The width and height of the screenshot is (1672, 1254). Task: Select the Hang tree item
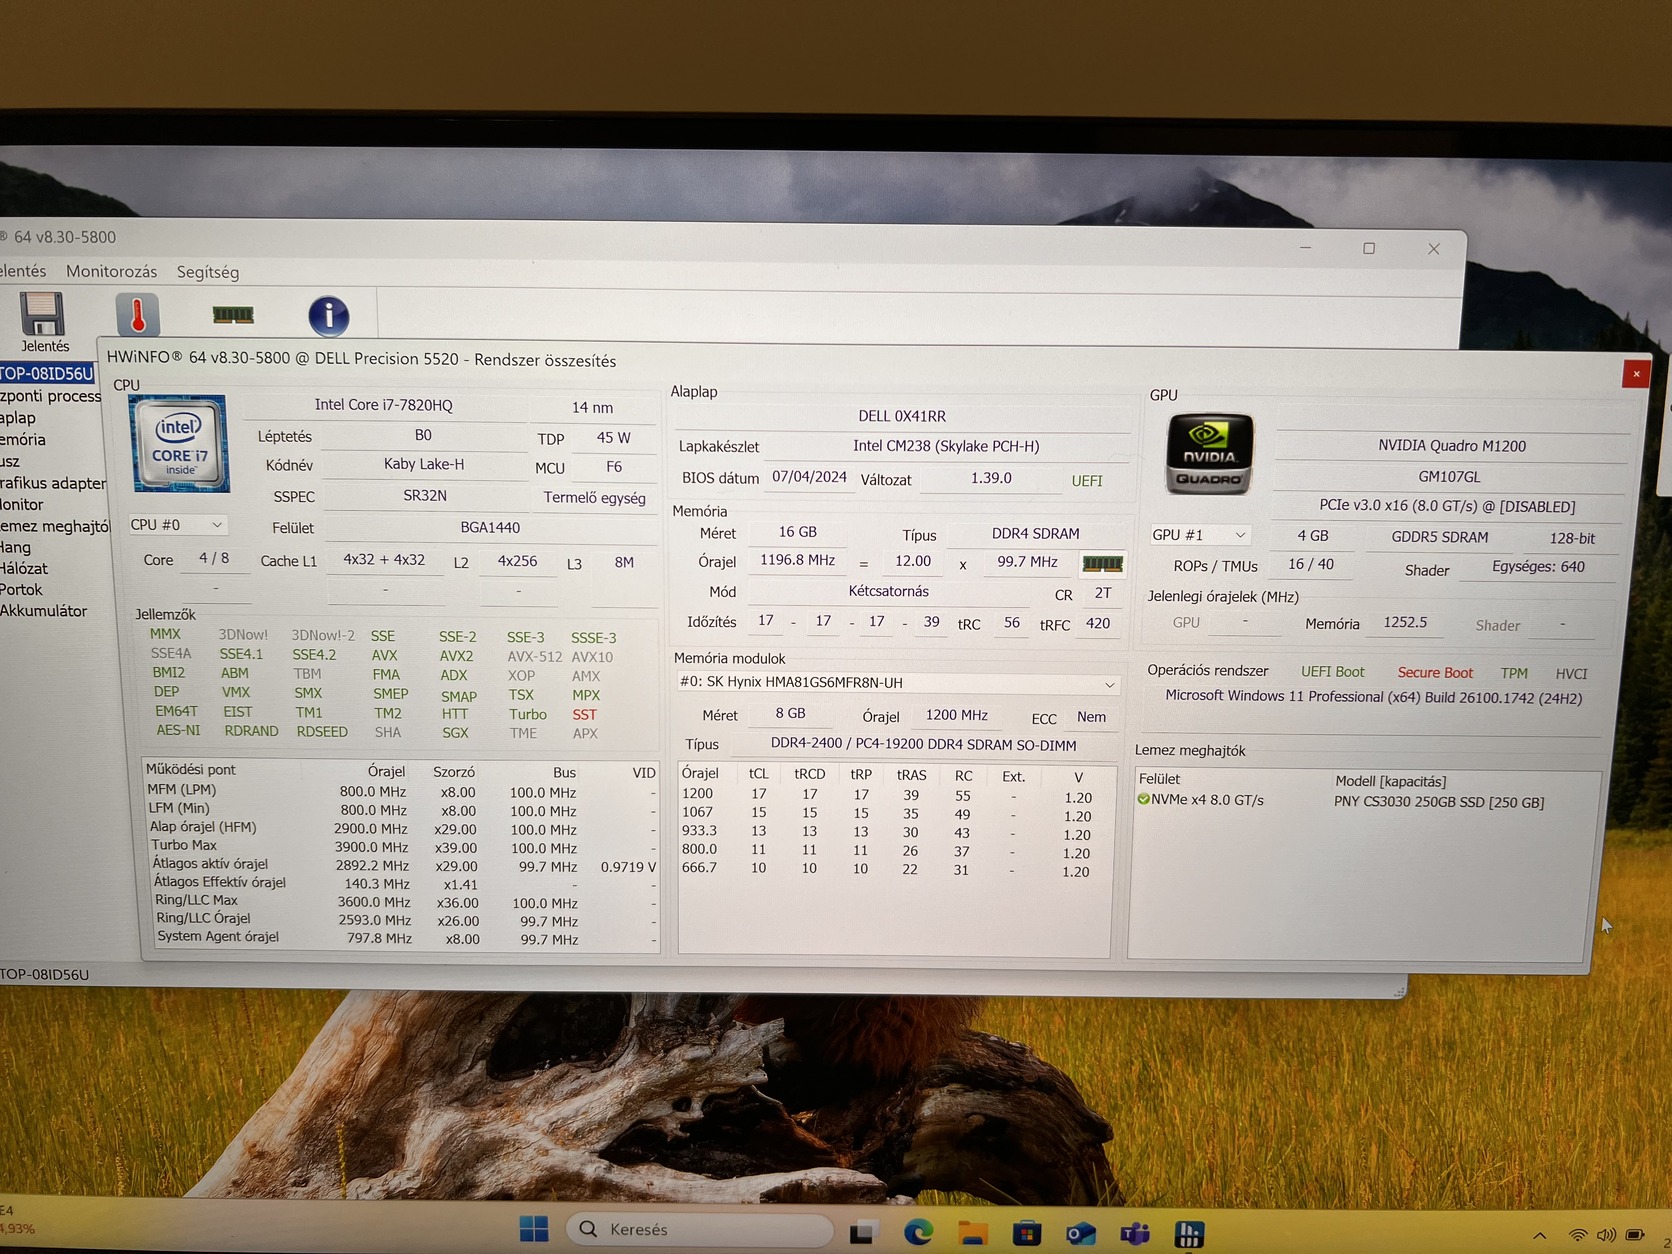tap(15, 547)
